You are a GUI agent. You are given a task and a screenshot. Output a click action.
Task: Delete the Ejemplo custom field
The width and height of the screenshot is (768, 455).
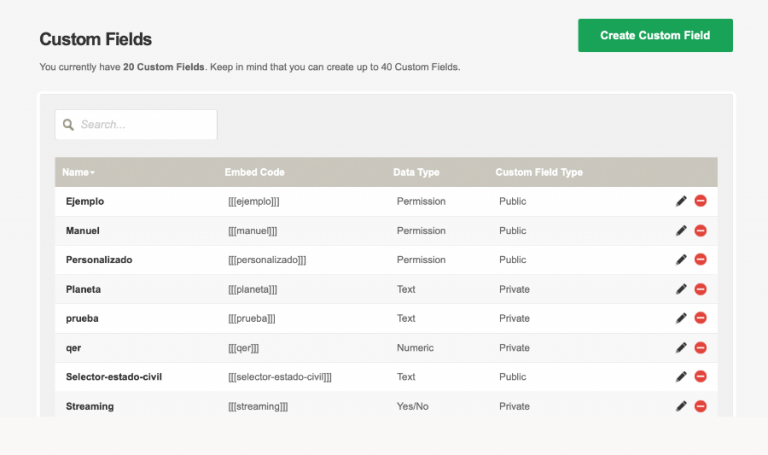pyautogui.click(x=700, y=201)
